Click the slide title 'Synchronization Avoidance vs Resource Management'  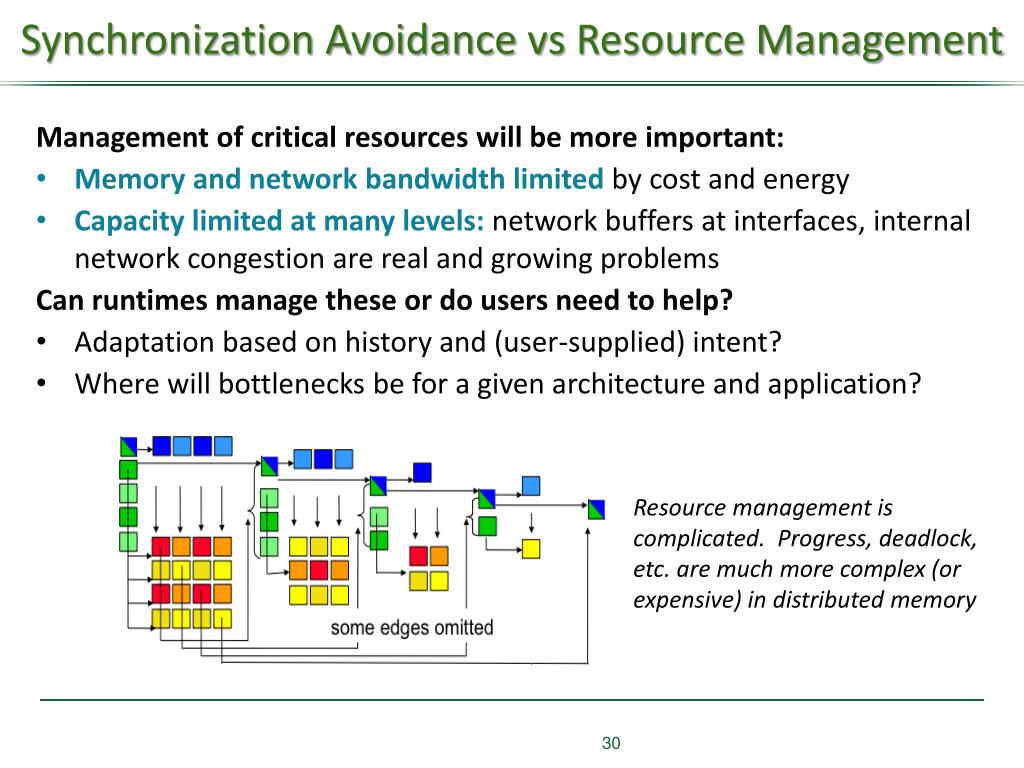512,40
